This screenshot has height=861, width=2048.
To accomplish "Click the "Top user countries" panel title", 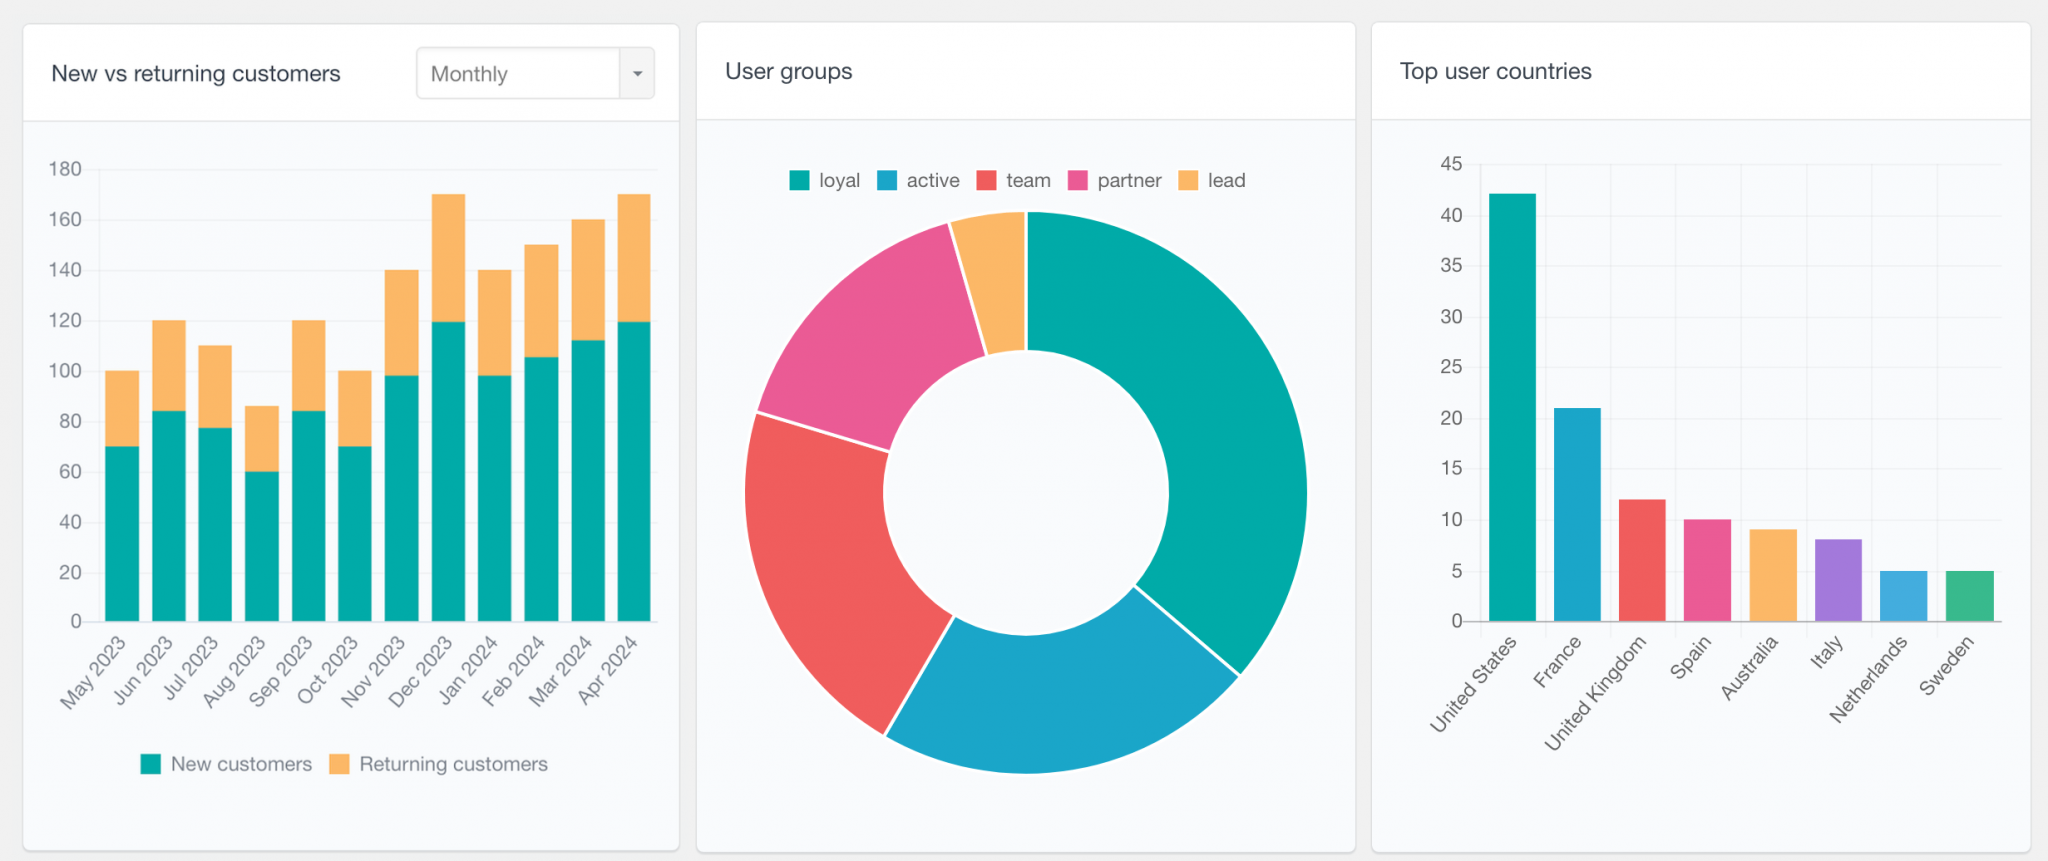I will pos(1495,71).
